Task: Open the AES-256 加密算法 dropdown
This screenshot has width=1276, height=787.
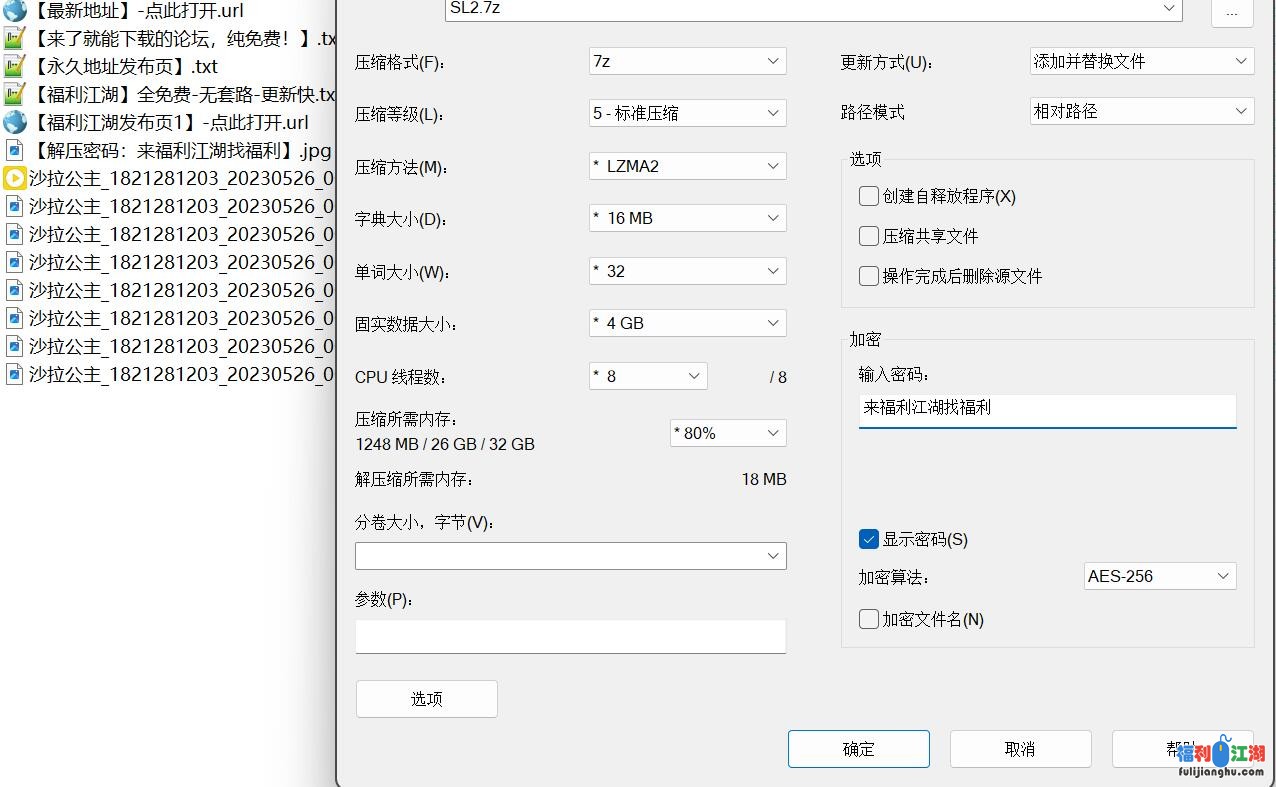Action: (x=1159, y=576)
